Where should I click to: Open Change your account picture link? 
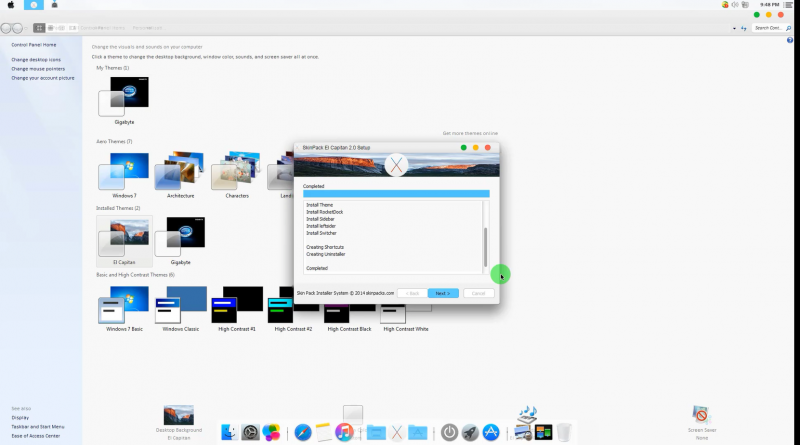(43, 78)
